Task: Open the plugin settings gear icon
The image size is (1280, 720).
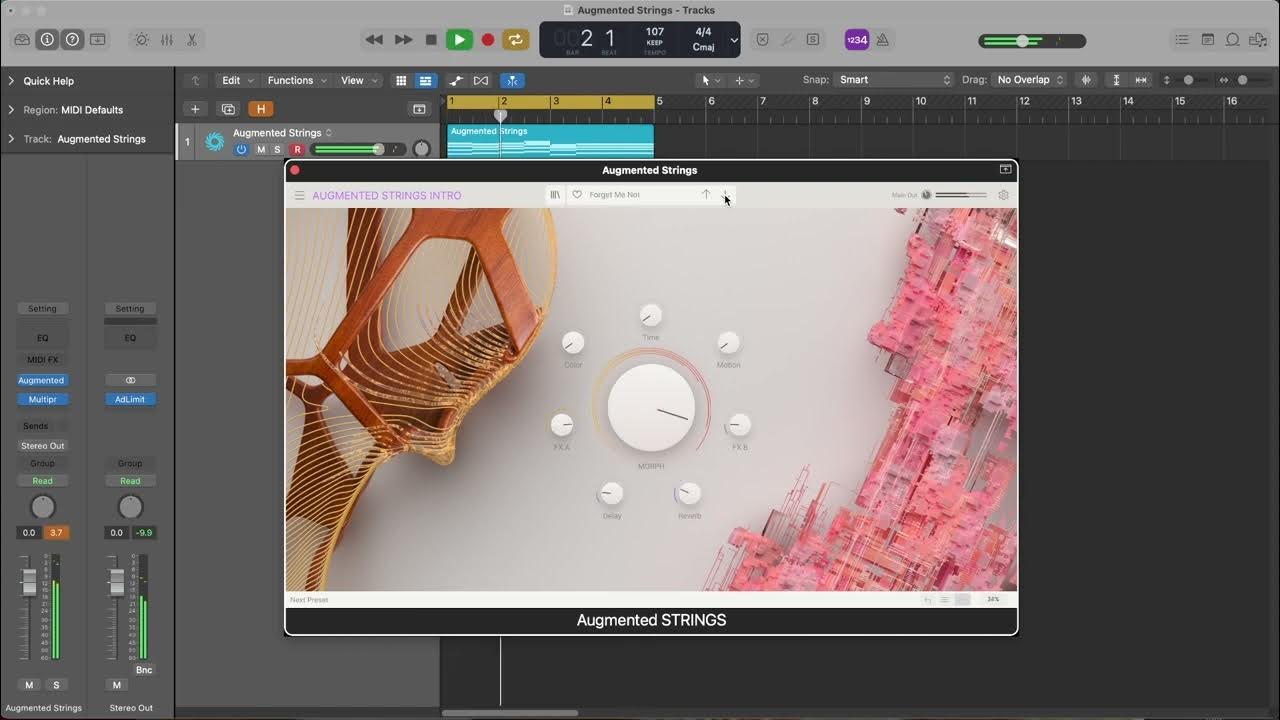Action: tap(1004, 195)
